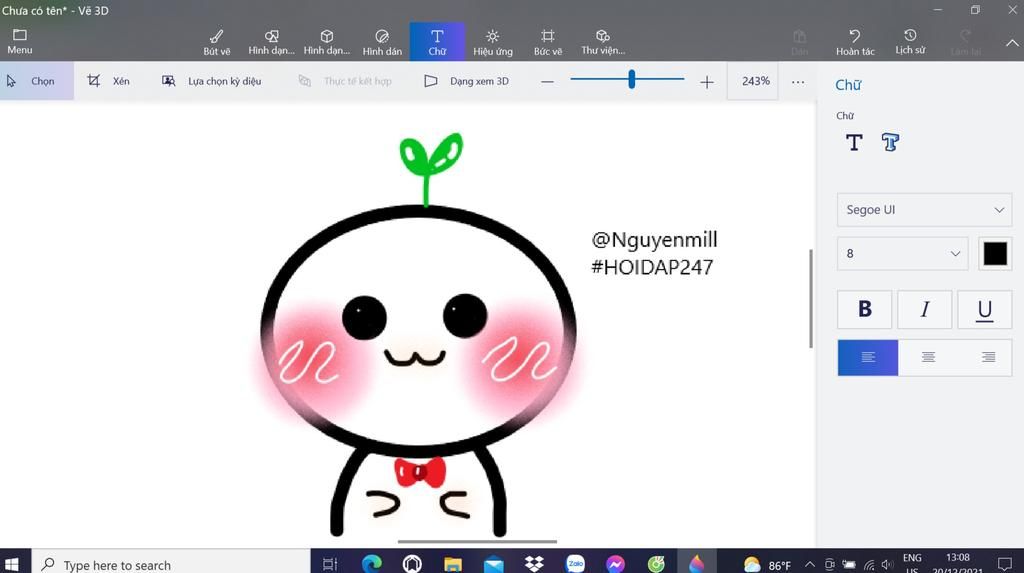Collapse the ribbon with the chevron

(1012, 43)
